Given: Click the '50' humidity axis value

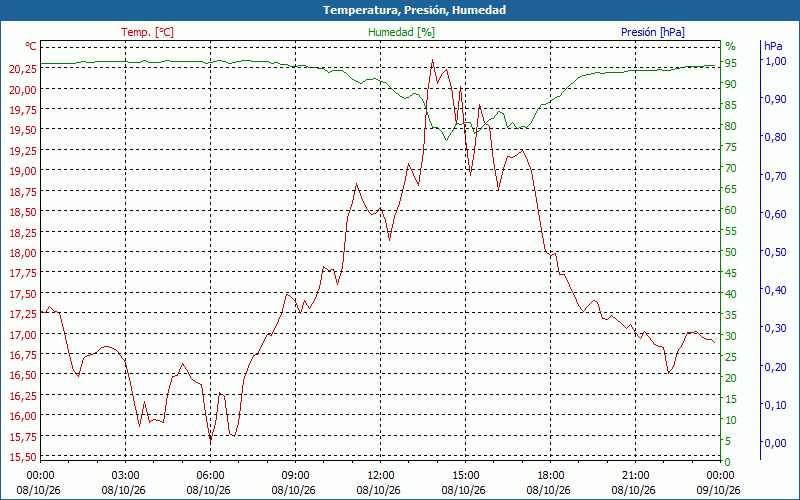Looking at the screenshot, I should click(x=731, y=252).
